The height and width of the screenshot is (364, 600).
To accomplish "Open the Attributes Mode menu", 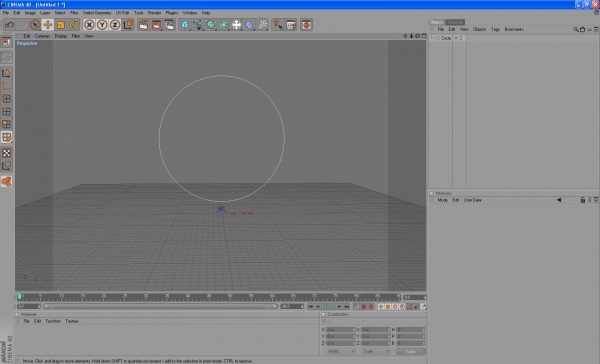I will click(442, 200).
